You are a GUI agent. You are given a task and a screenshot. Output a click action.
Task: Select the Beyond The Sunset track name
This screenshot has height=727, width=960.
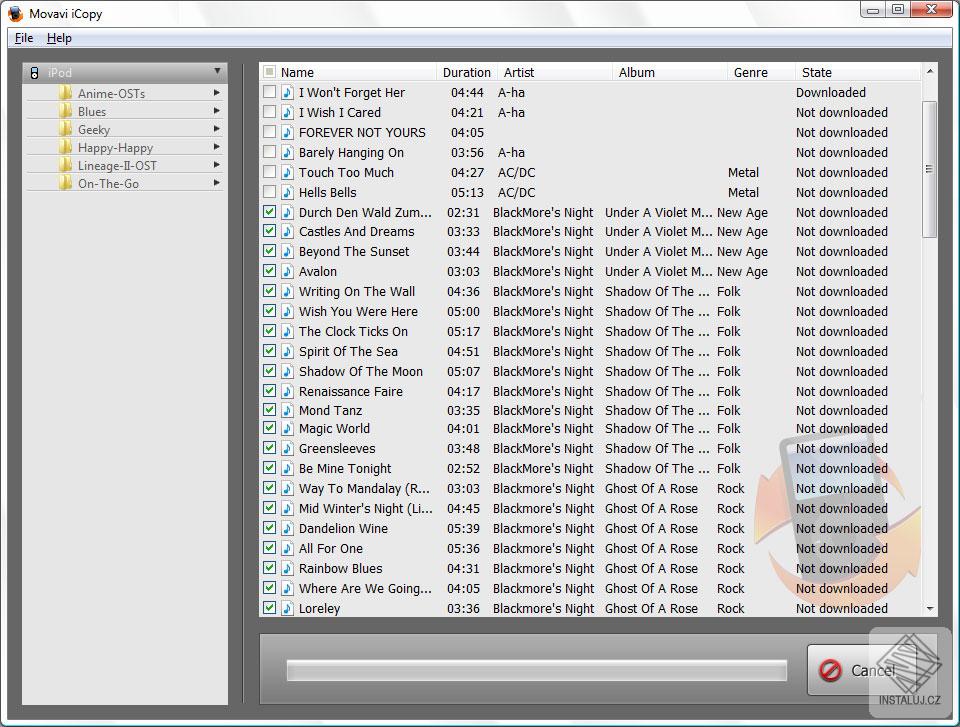click(x=354, y=252)
